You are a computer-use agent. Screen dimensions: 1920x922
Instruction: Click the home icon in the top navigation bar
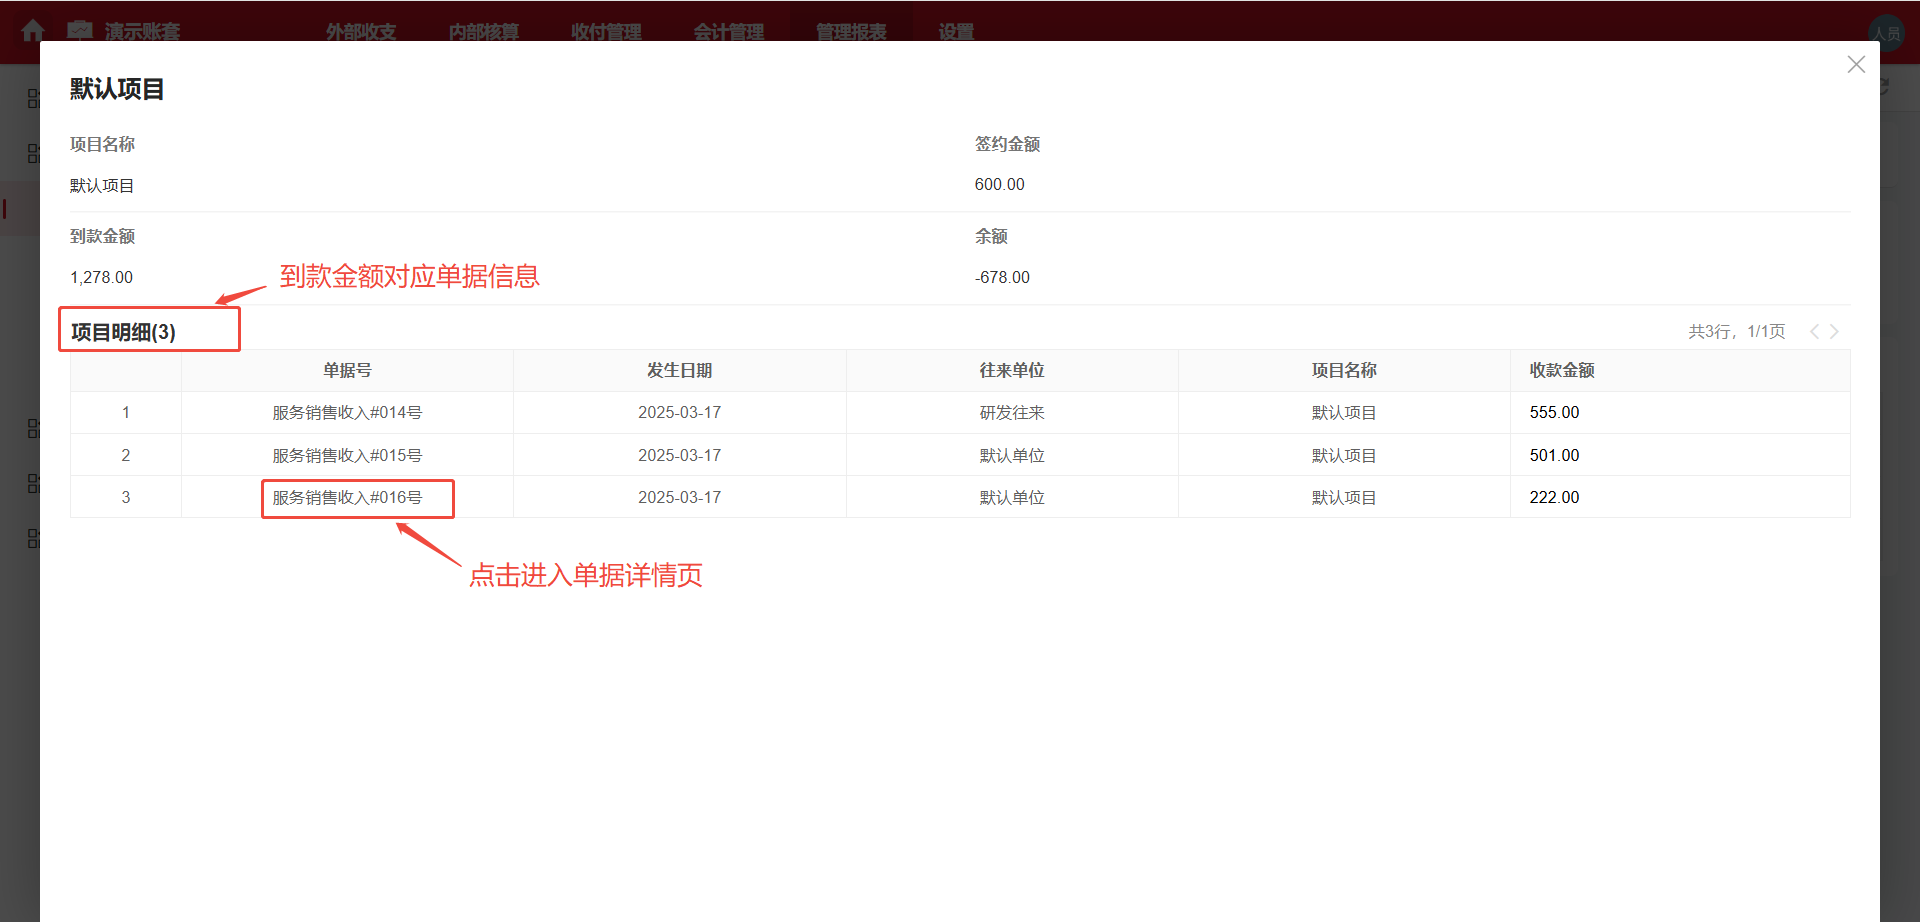33,31
